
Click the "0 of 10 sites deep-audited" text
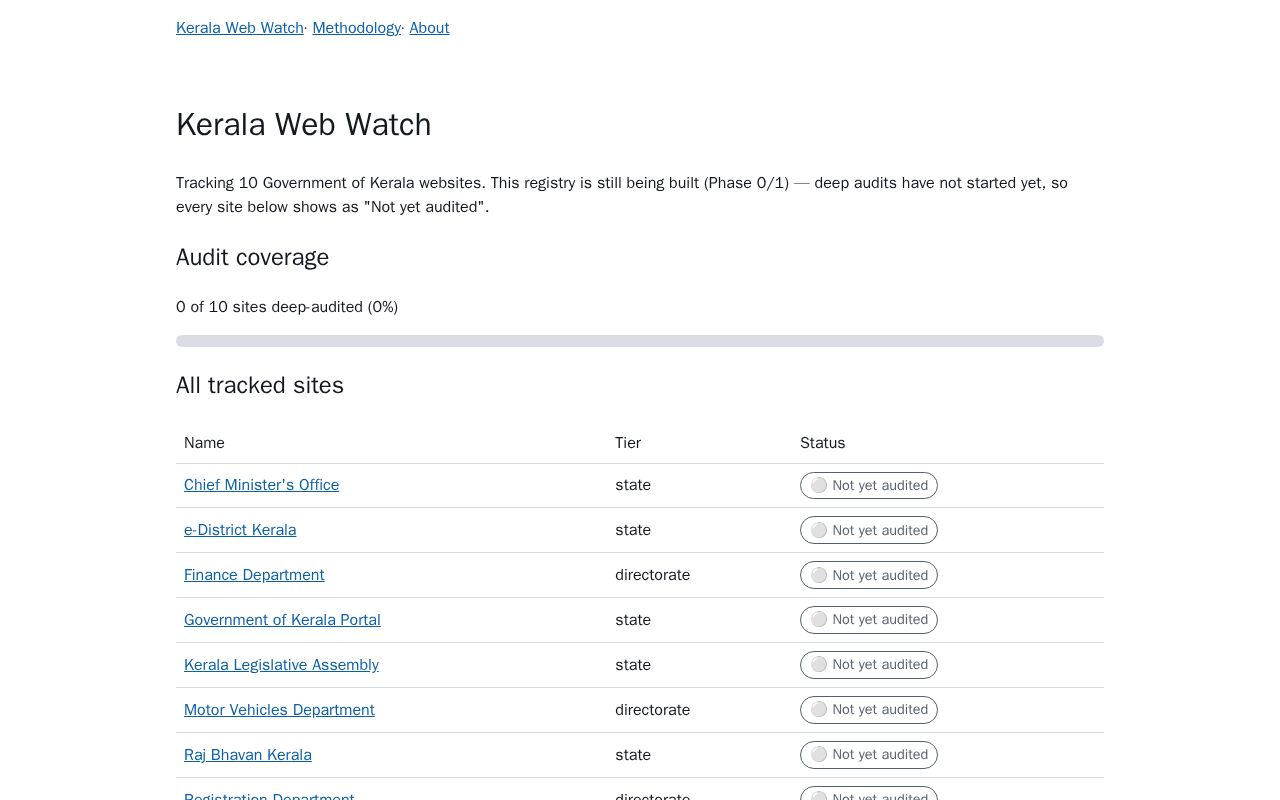point(287,307)
